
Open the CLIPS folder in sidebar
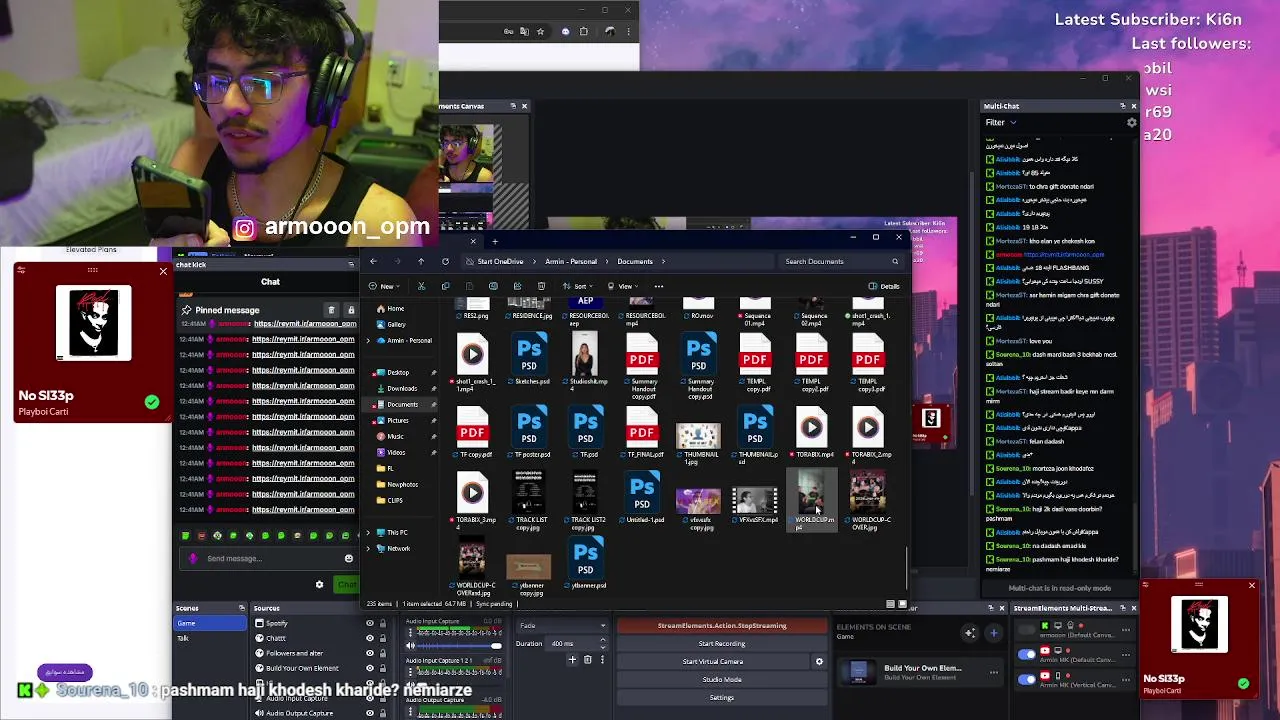coord(395,500)
